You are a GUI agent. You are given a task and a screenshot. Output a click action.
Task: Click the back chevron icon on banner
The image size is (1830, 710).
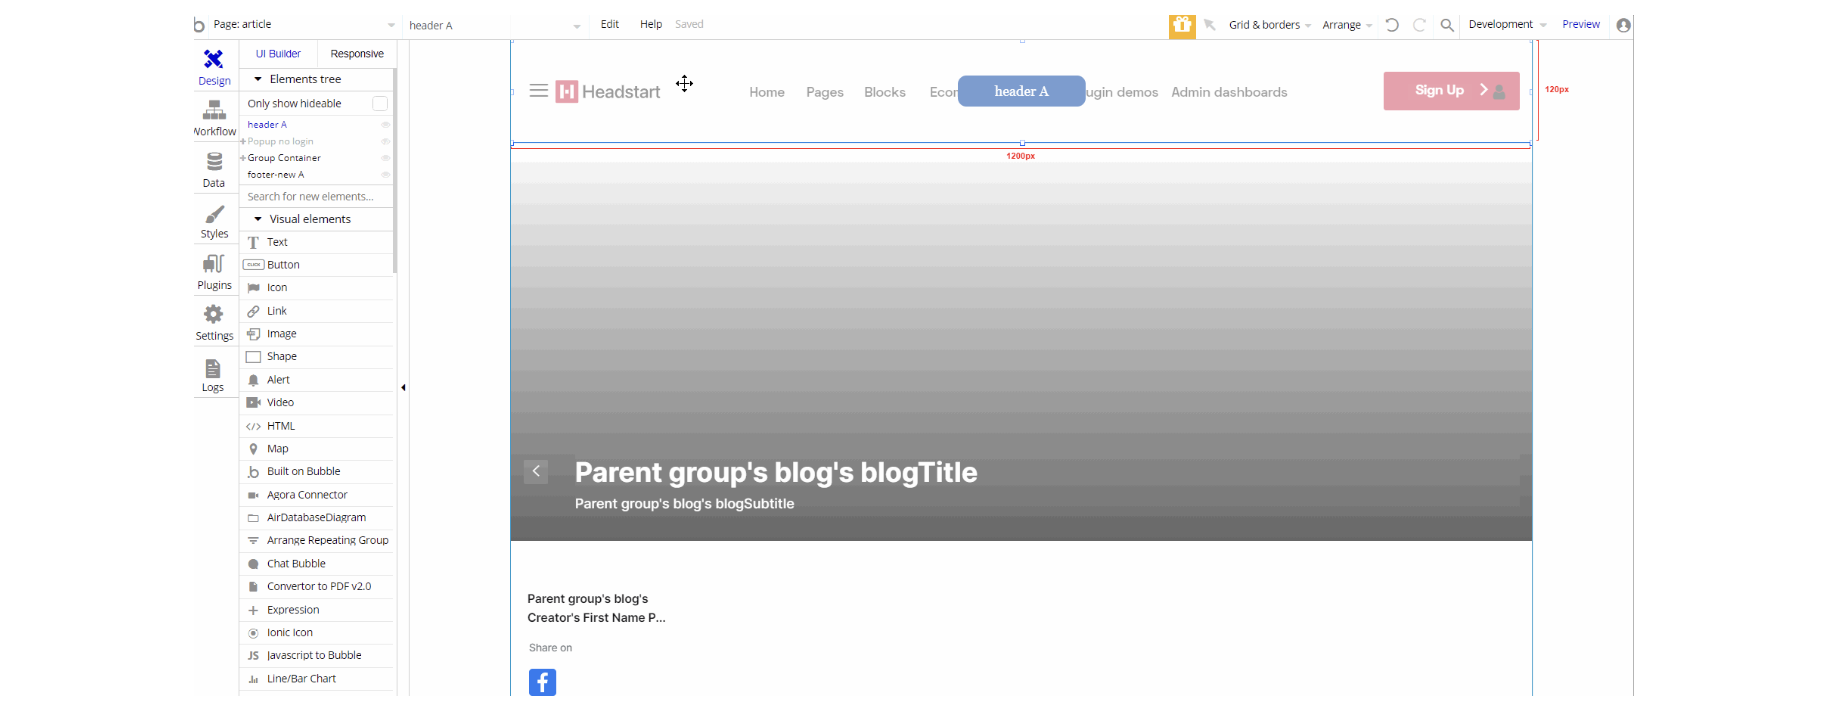point(536,471)
